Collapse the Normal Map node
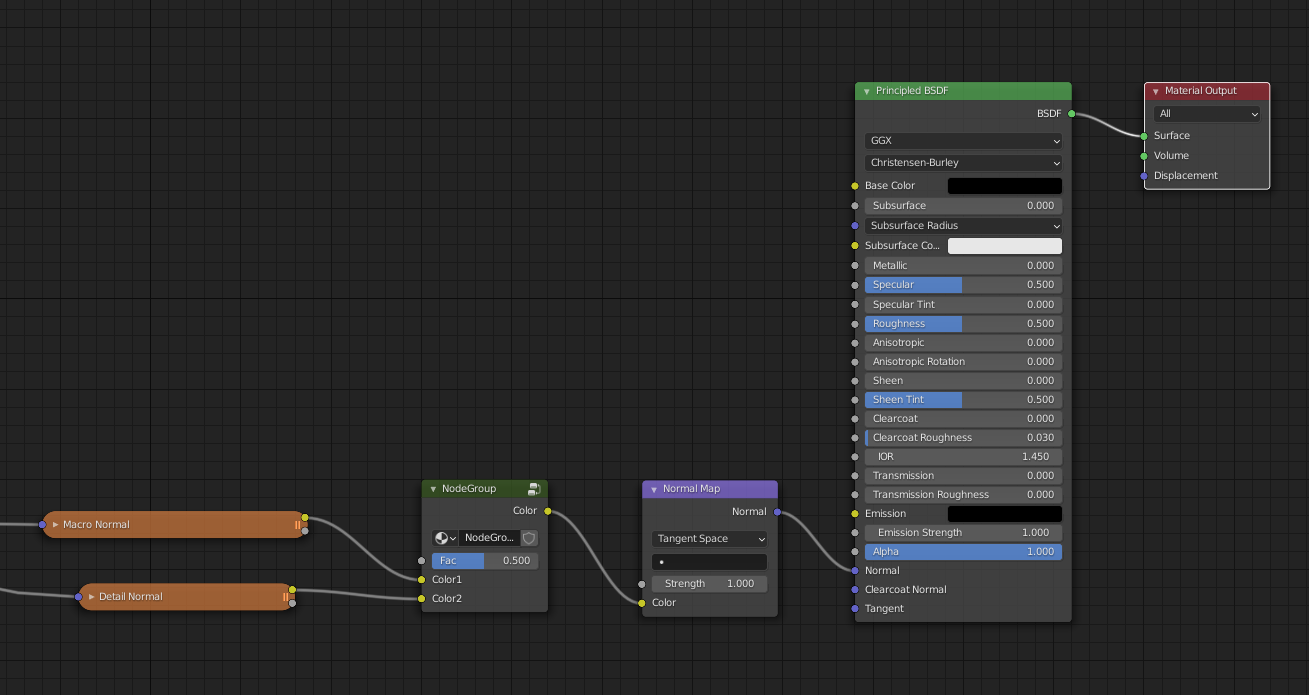This screenshot has height=695, width=1309. coord(654,489)
